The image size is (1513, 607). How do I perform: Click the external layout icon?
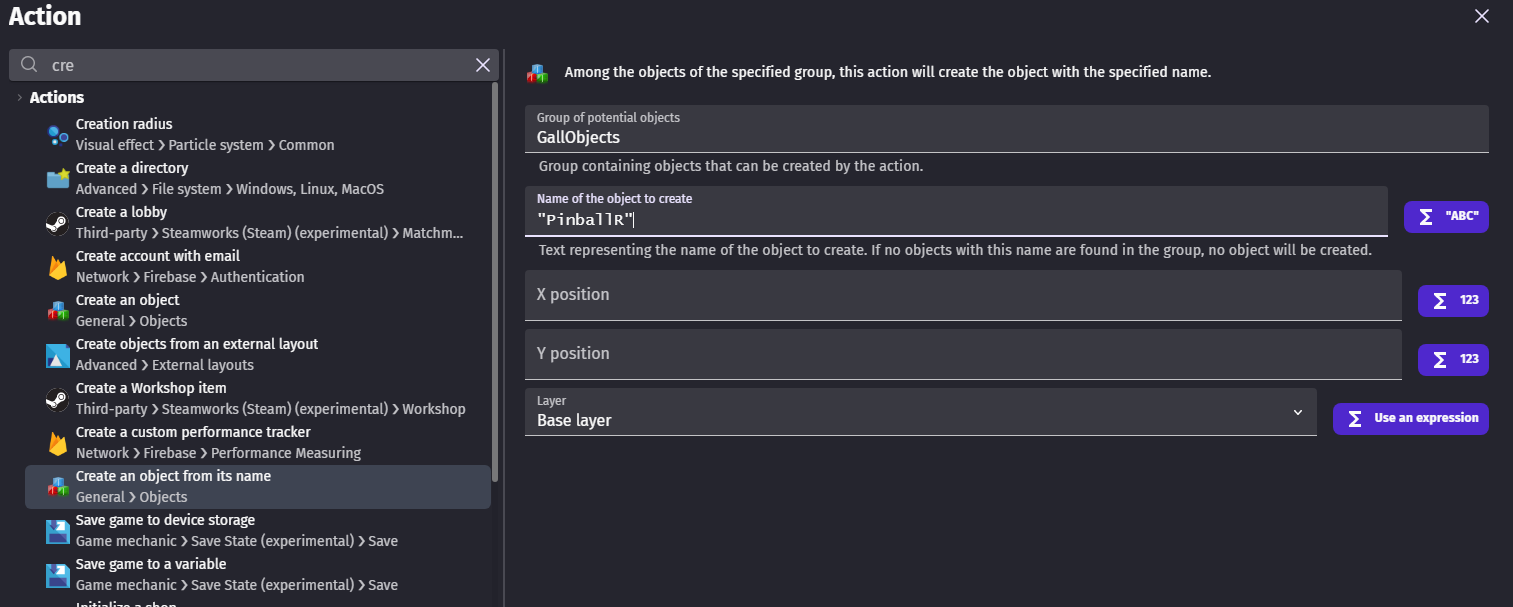coord(58,355)
